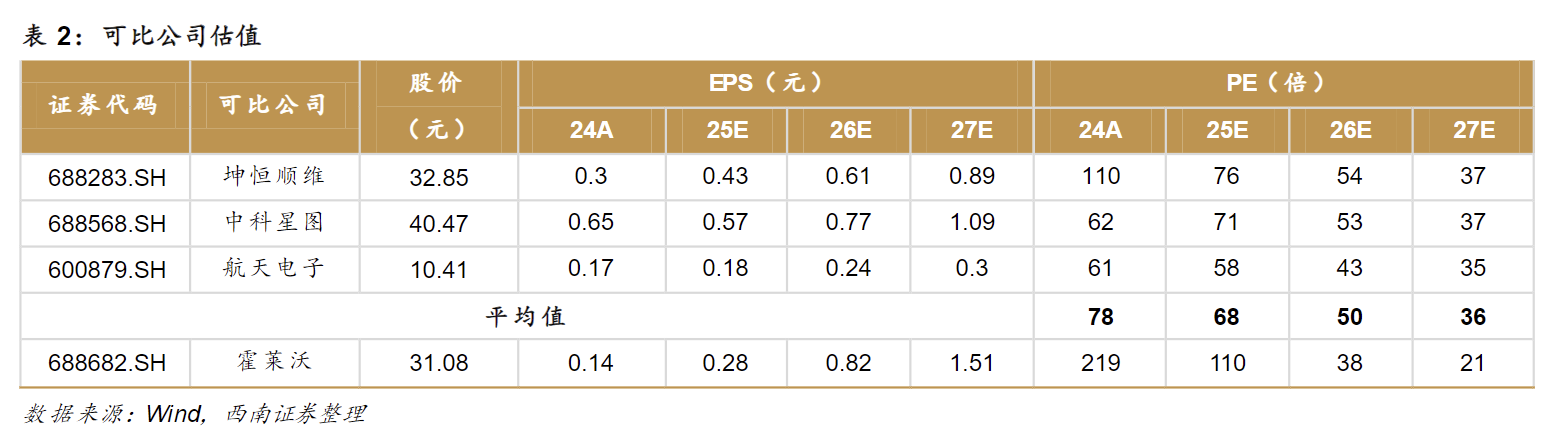Click 霍莱沃's 24A PE value 219

(x=1100, y=364)
